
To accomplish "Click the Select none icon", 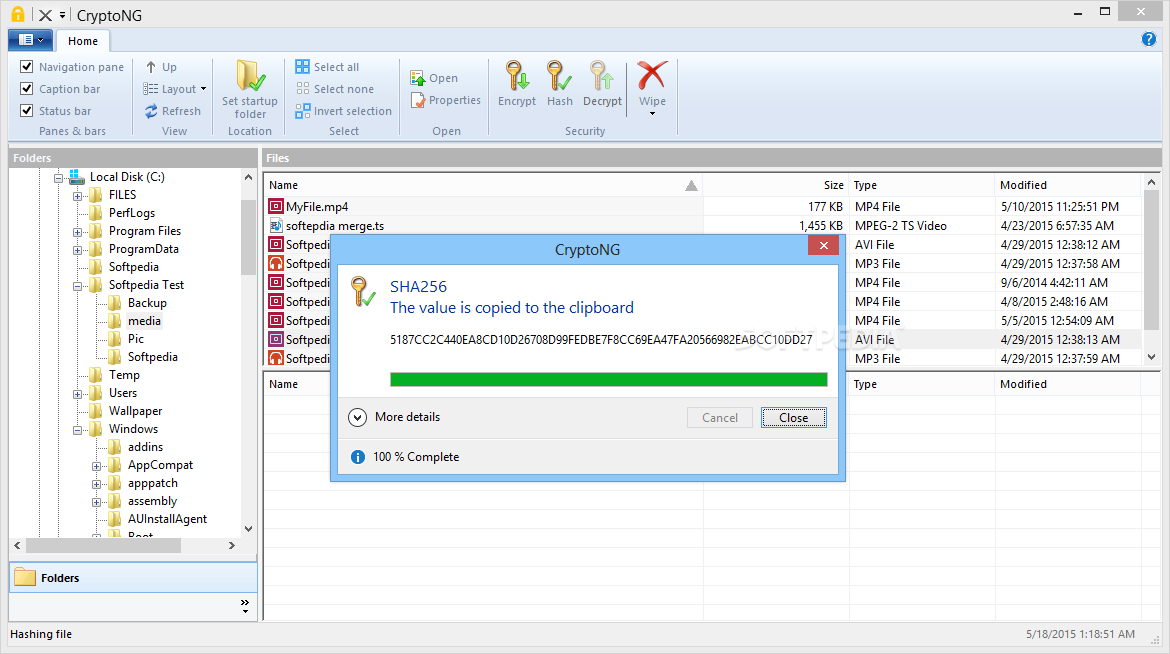I will pyautogui.click(x=302, y=89).
